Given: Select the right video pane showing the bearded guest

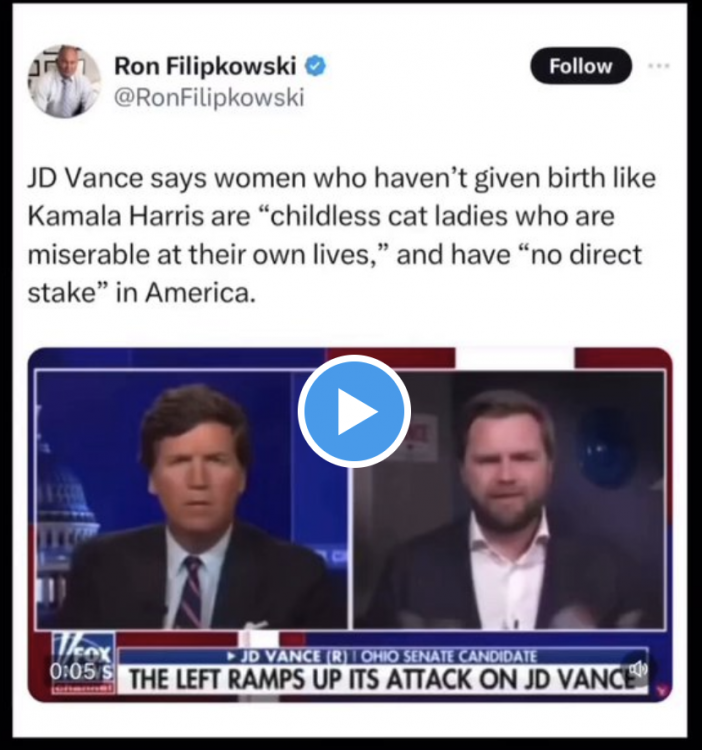Looking at the screenshot, I should [509, 499].
